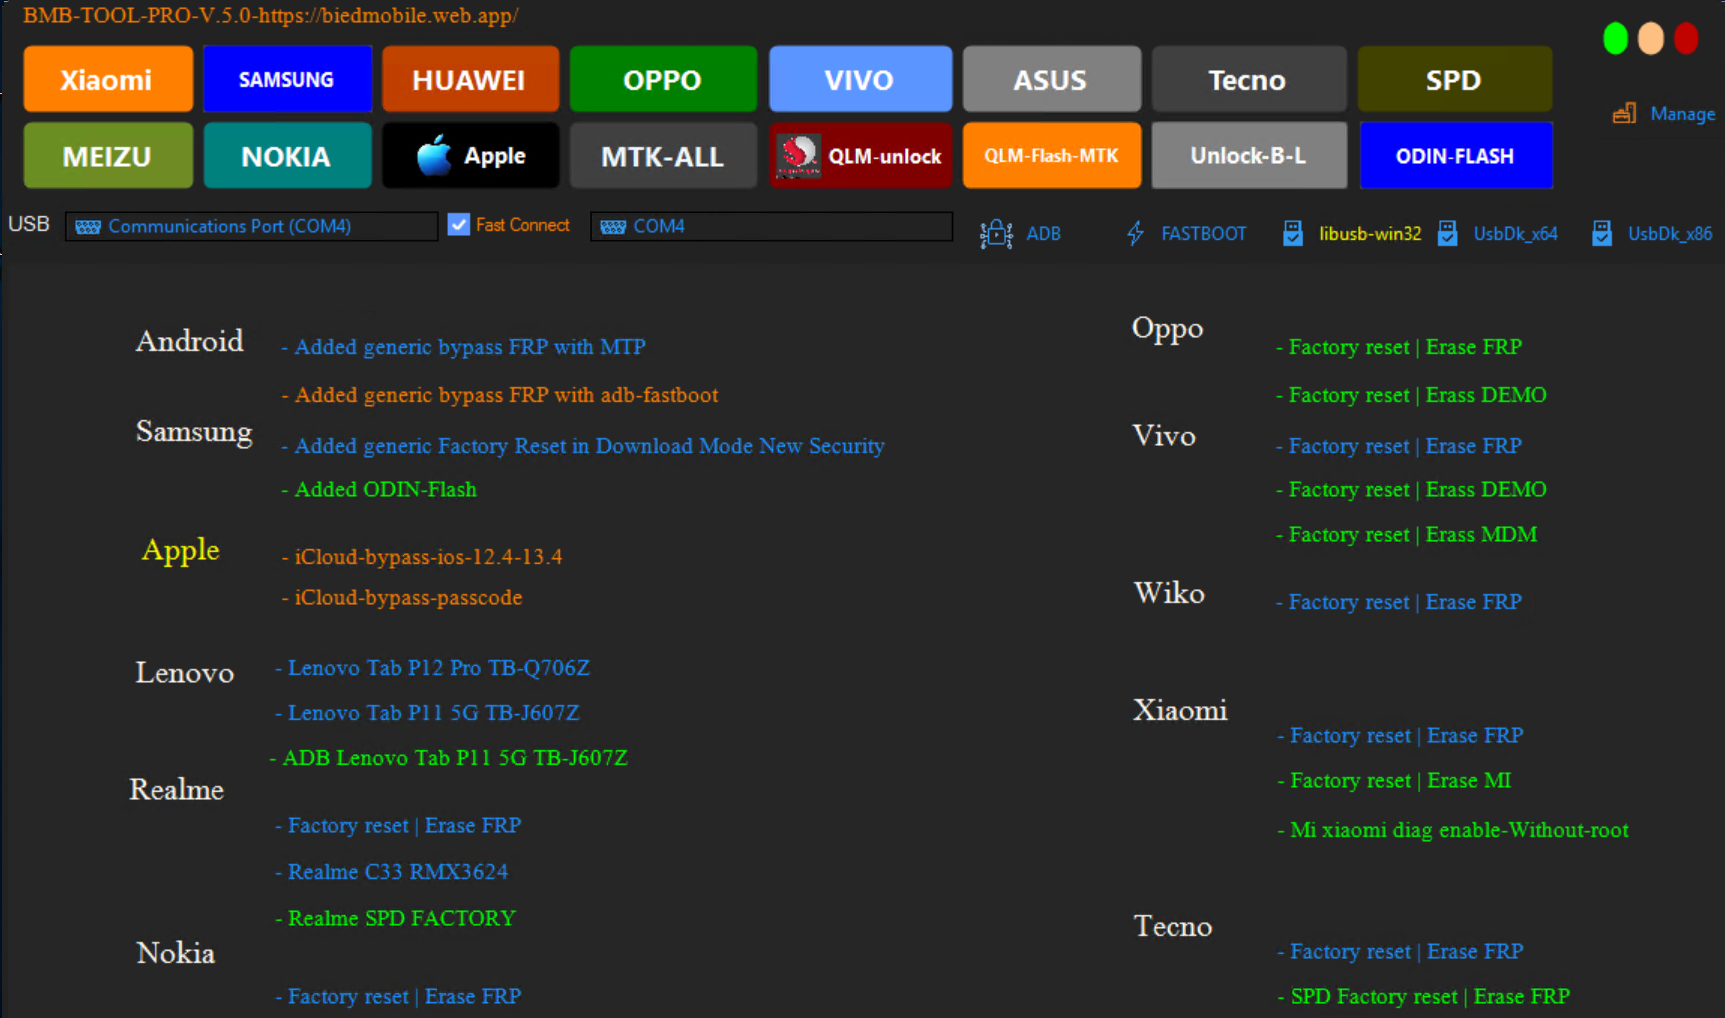Click 'Realme C33 RMX3624' entry
The image size is (1725, 1018).
pos(392,872)
